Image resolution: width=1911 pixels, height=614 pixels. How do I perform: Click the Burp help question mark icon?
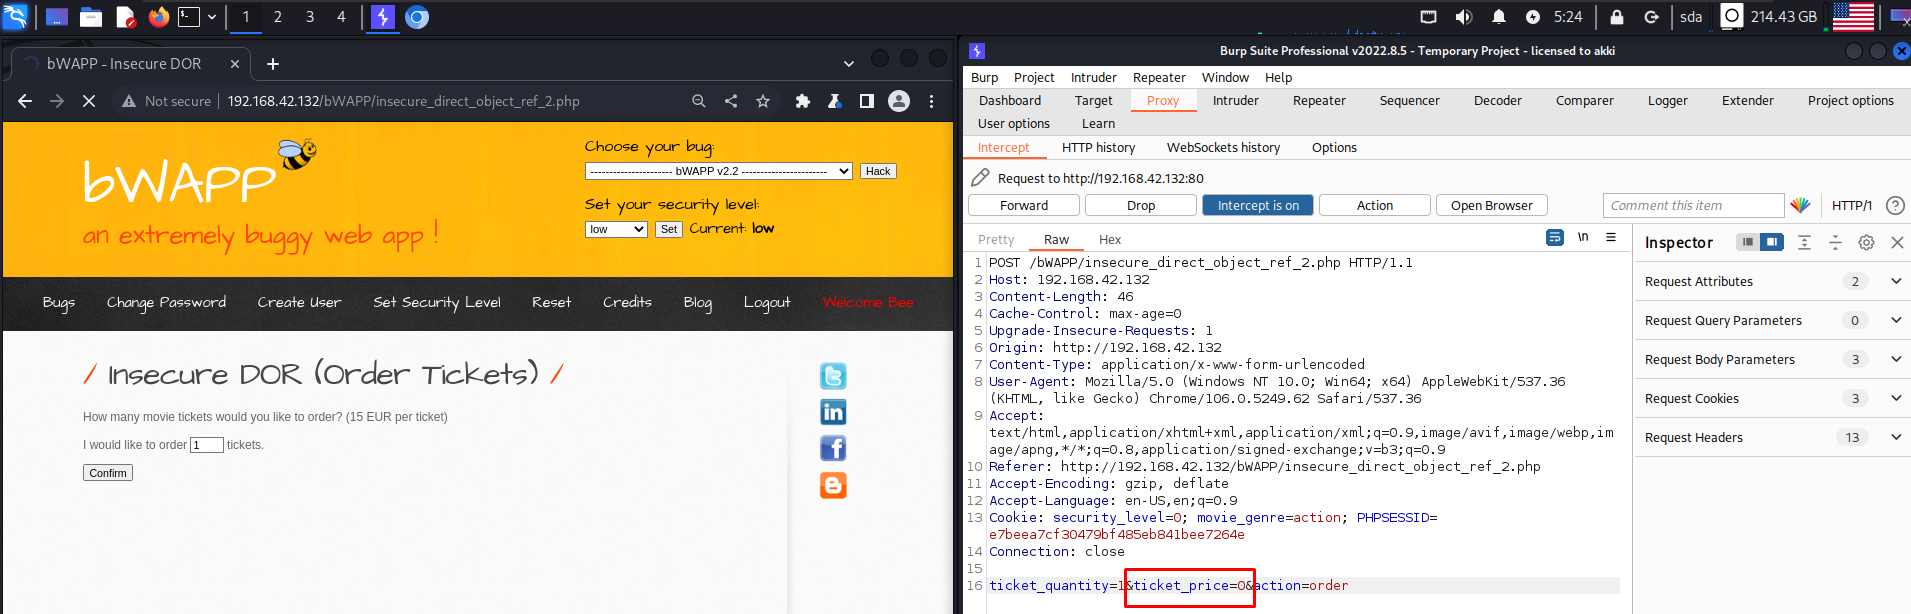coord(1894,205)
